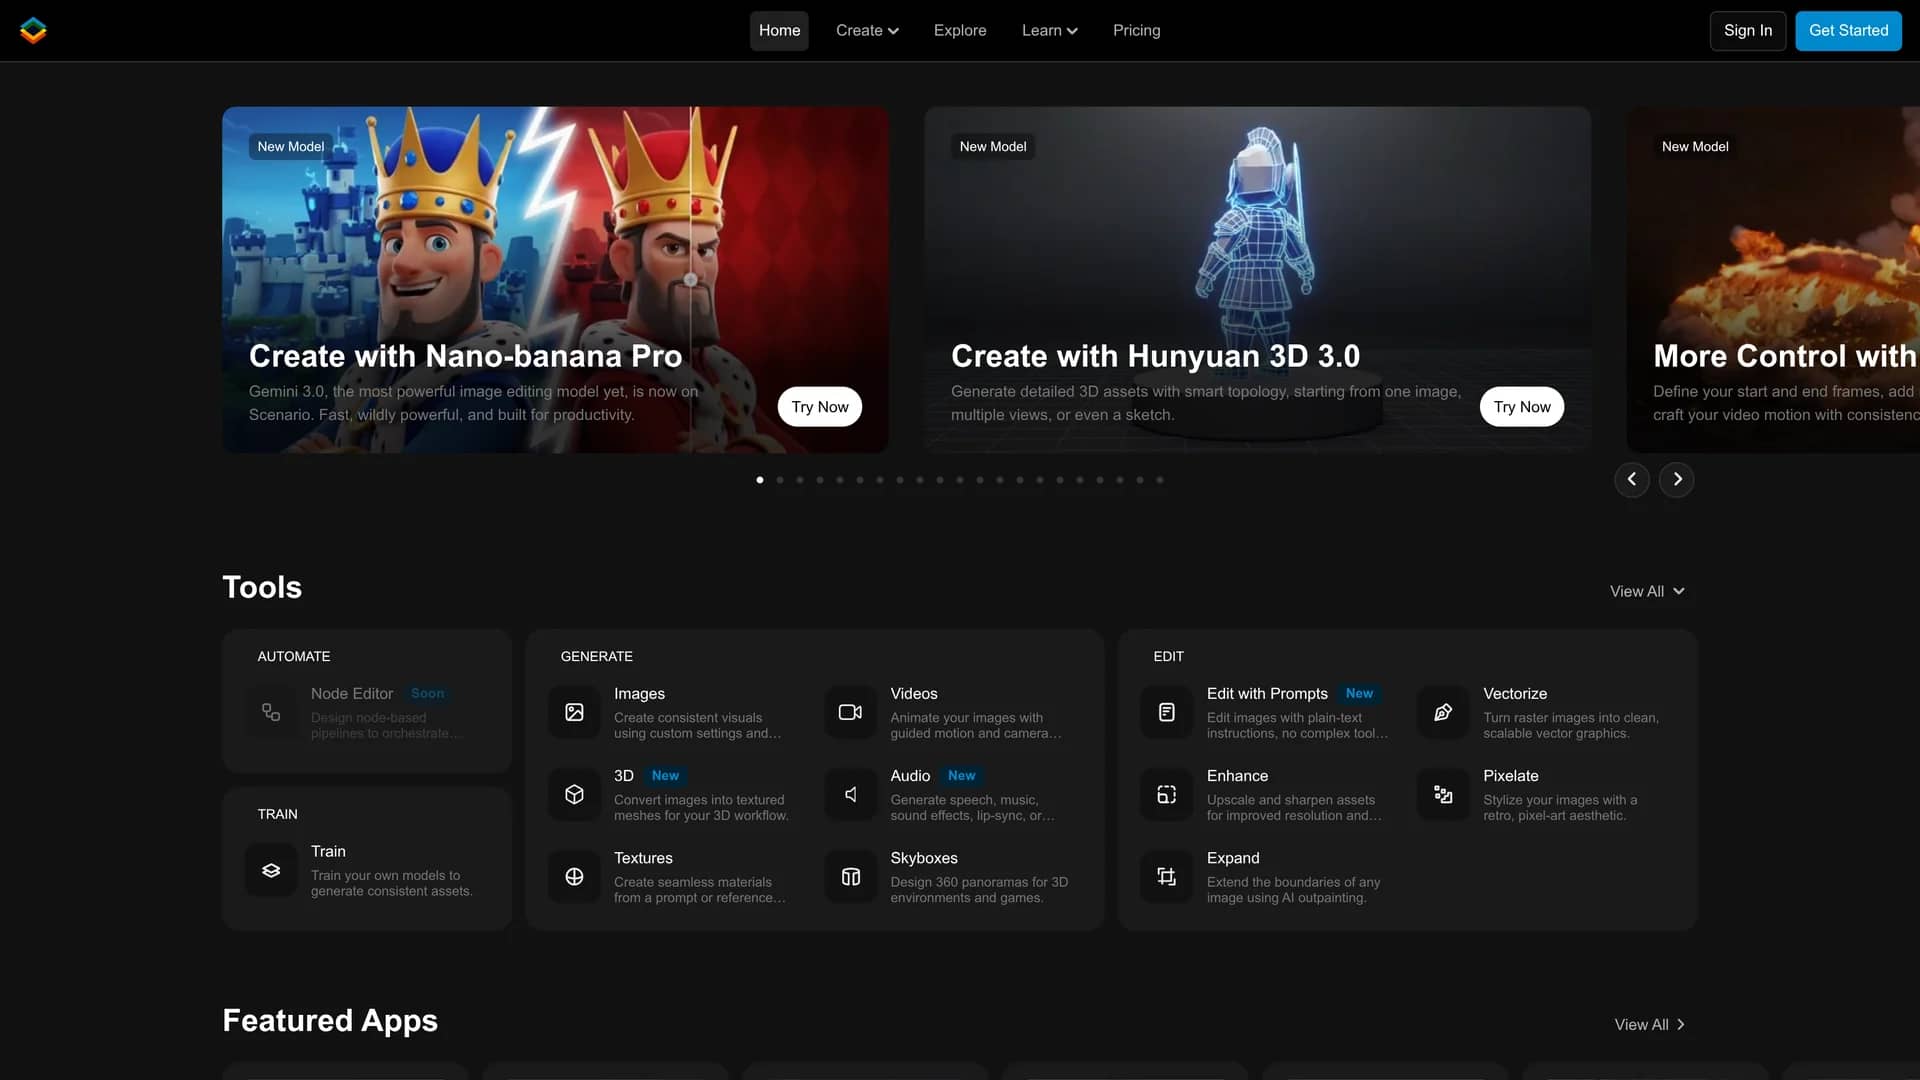The width and height of the screenshot is (1920, 1080).
Task: Click the Audio speaker icon
Action: [851, 794]
